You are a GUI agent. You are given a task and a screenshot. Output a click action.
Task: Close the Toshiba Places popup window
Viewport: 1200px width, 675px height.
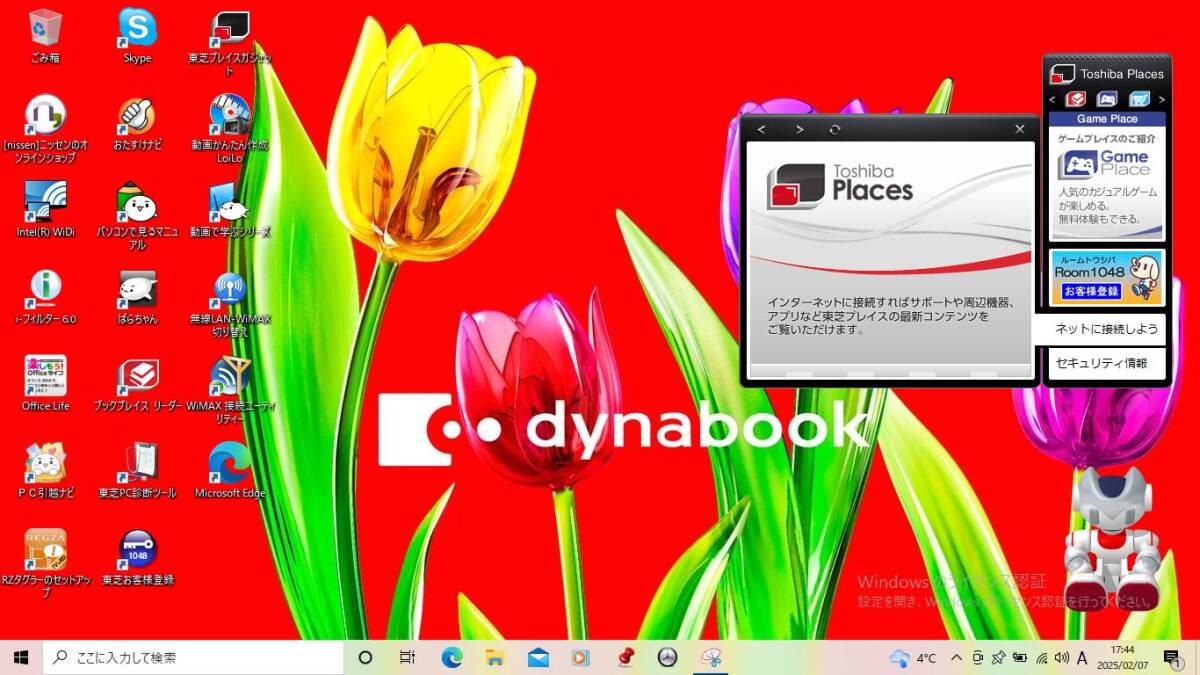click(1020, 129)
